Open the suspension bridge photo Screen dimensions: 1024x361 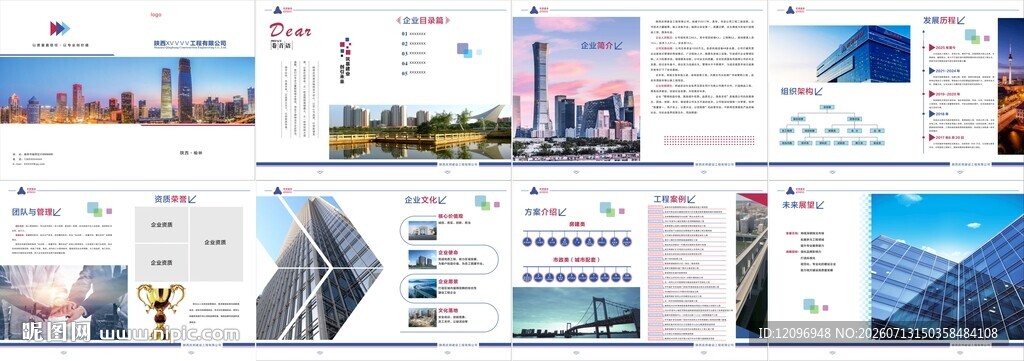click(576, 312)
